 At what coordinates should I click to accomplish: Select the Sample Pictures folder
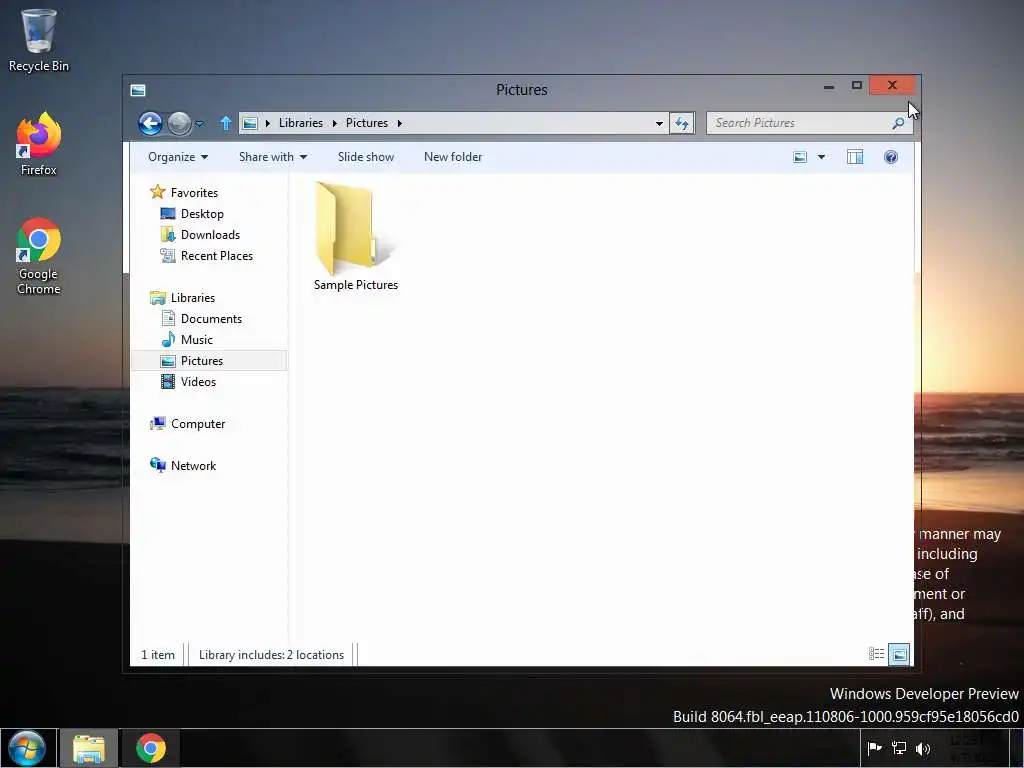(x=356, y=236)
